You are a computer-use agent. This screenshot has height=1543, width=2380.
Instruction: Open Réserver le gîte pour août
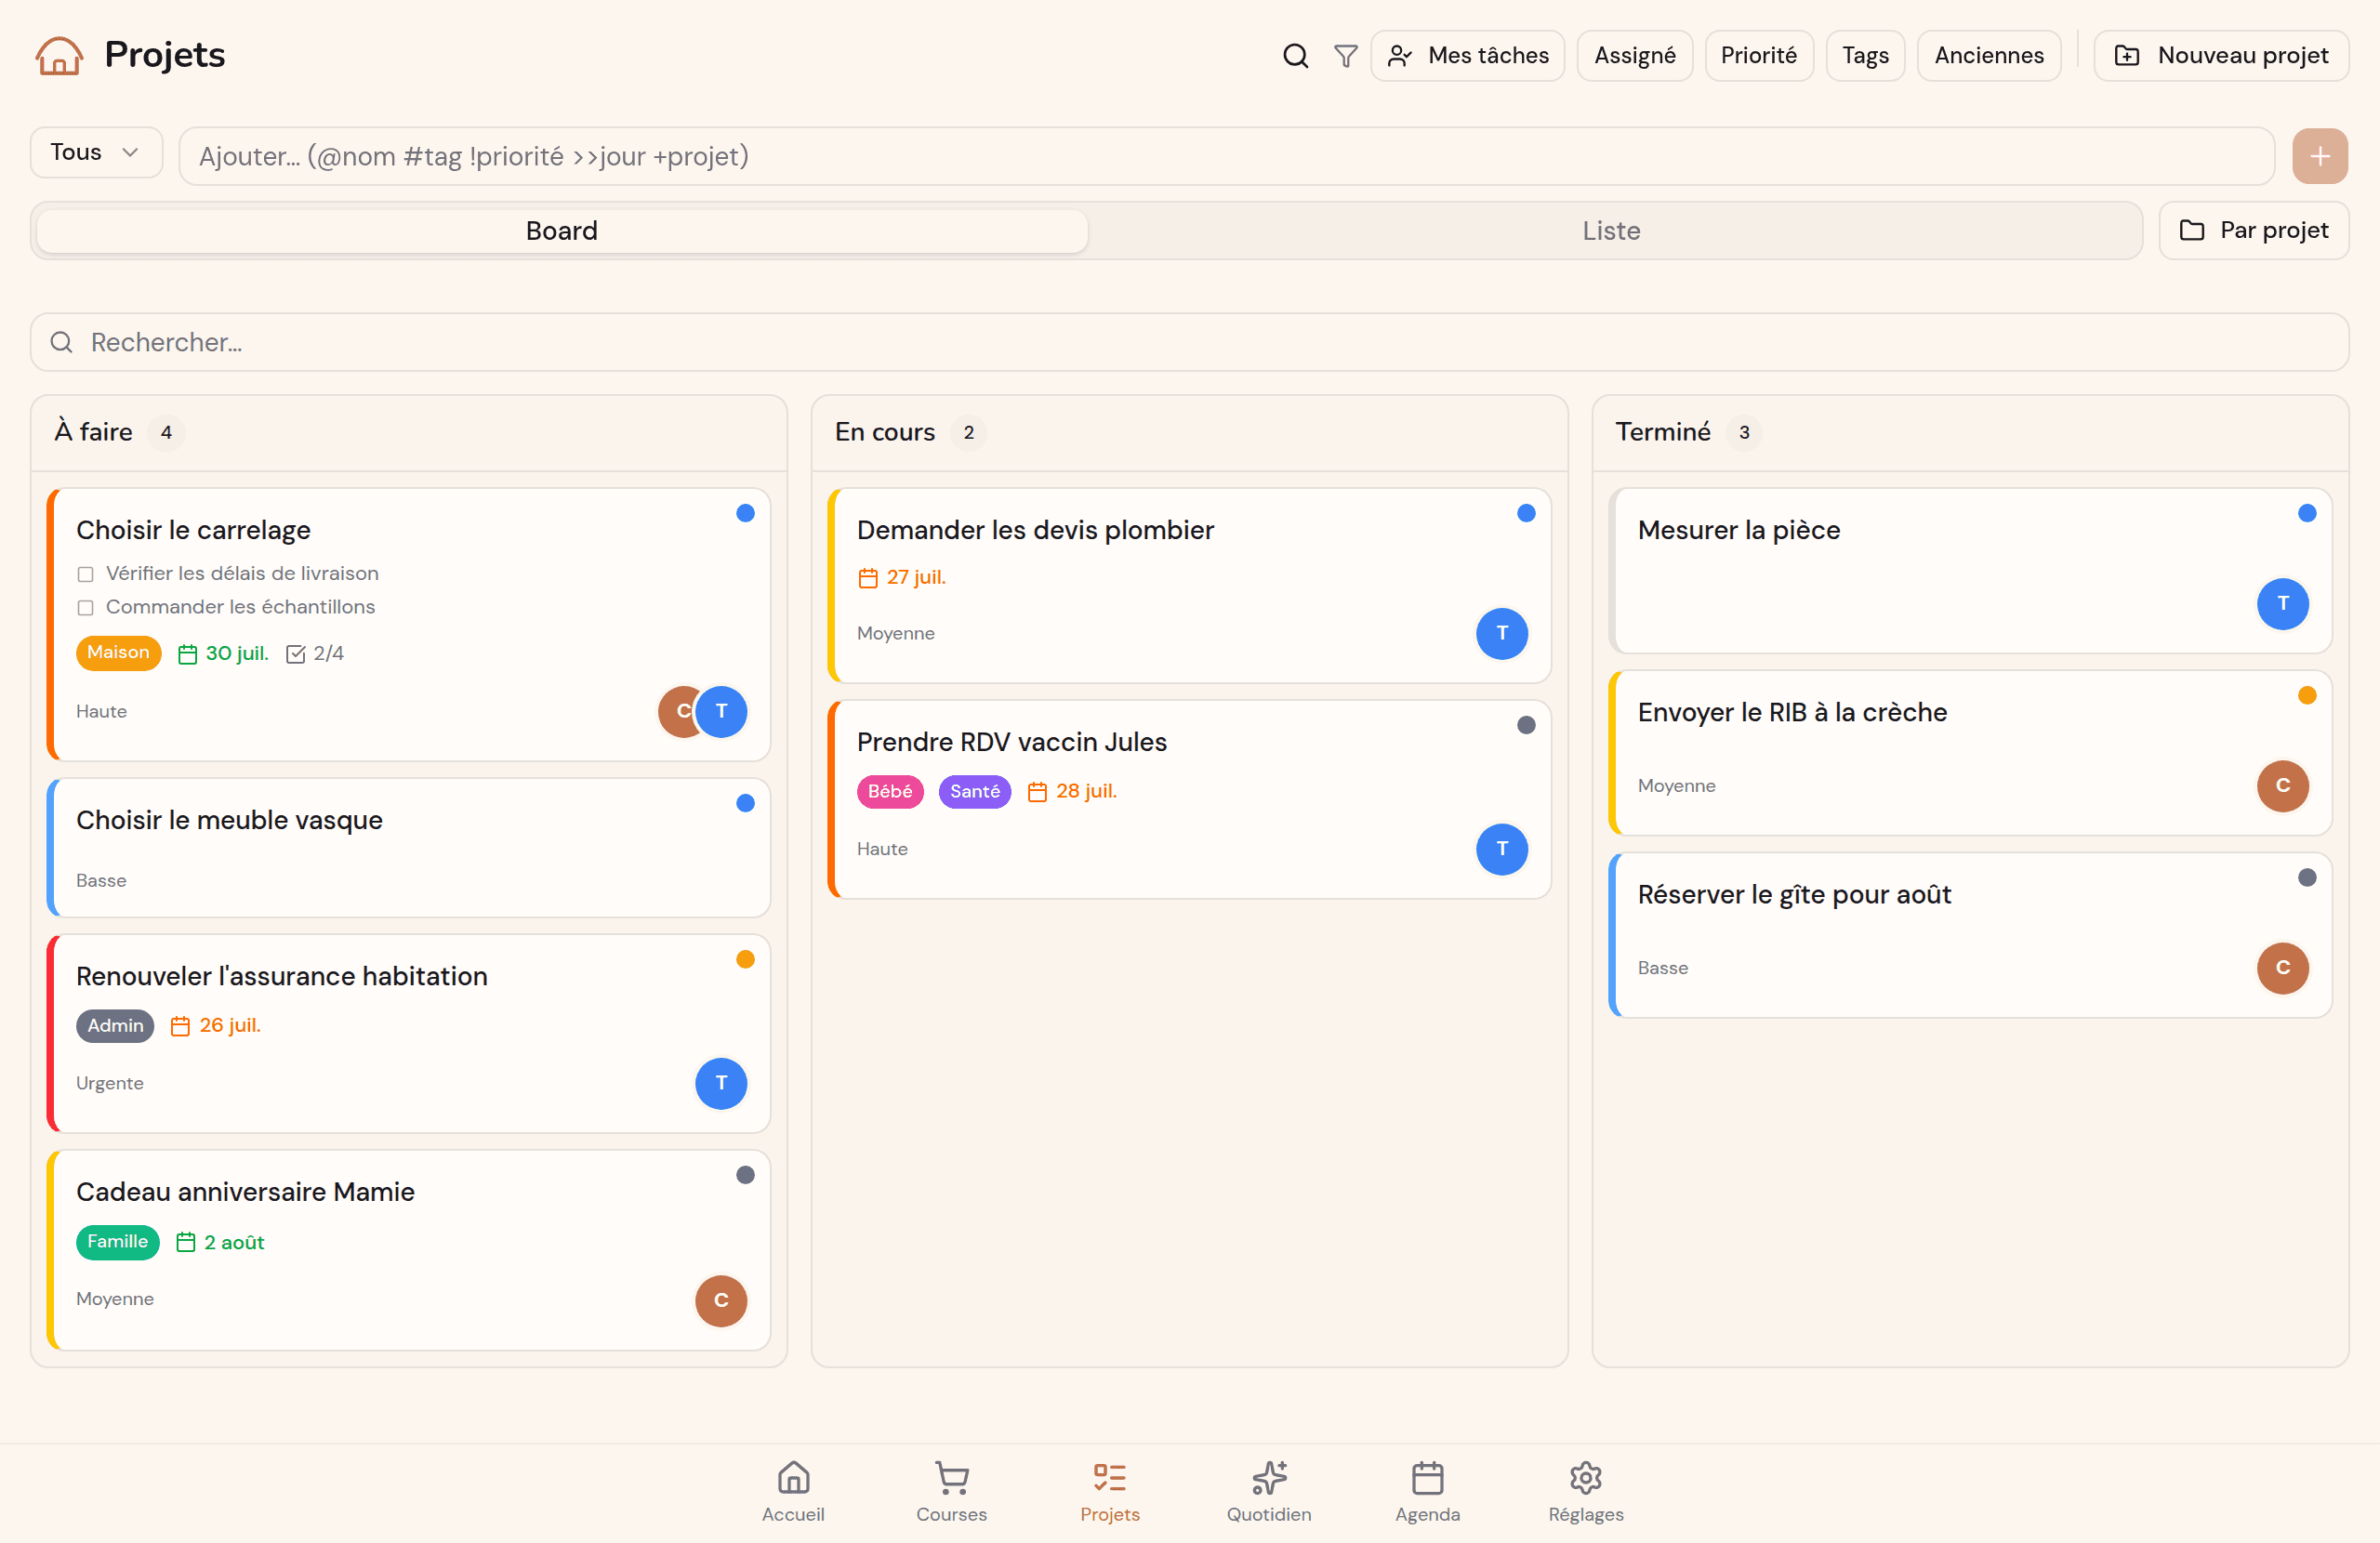click(1970, 936)
